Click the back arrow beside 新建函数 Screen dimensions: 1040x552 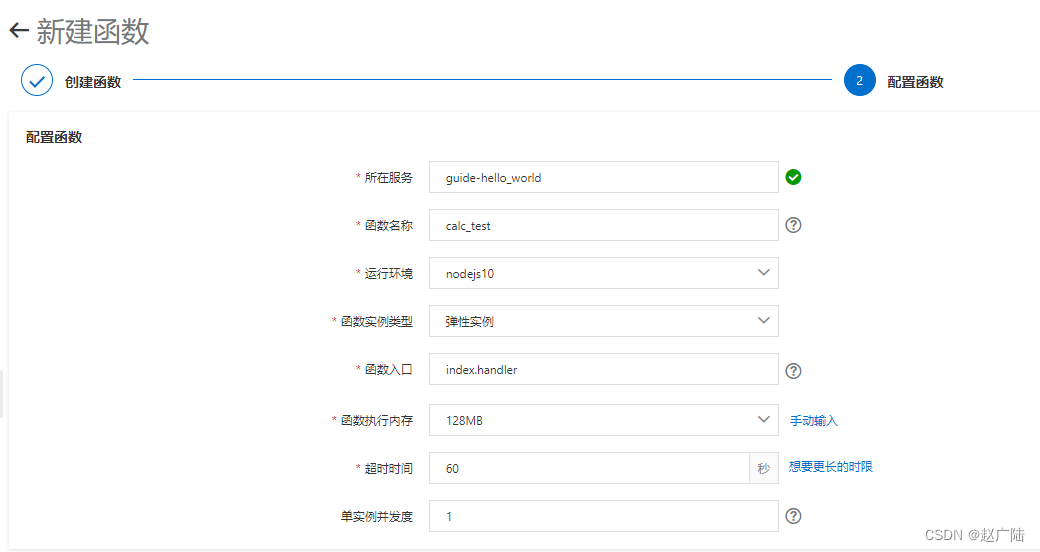point(19,31)
